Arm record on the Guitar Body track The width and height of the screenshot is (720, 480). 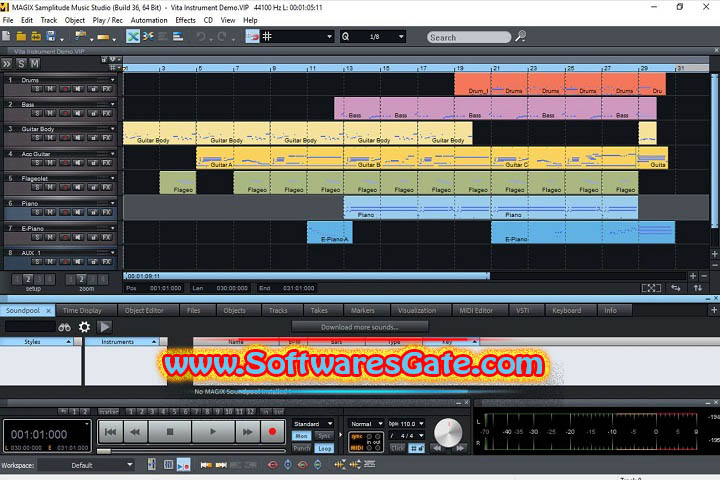65,138
